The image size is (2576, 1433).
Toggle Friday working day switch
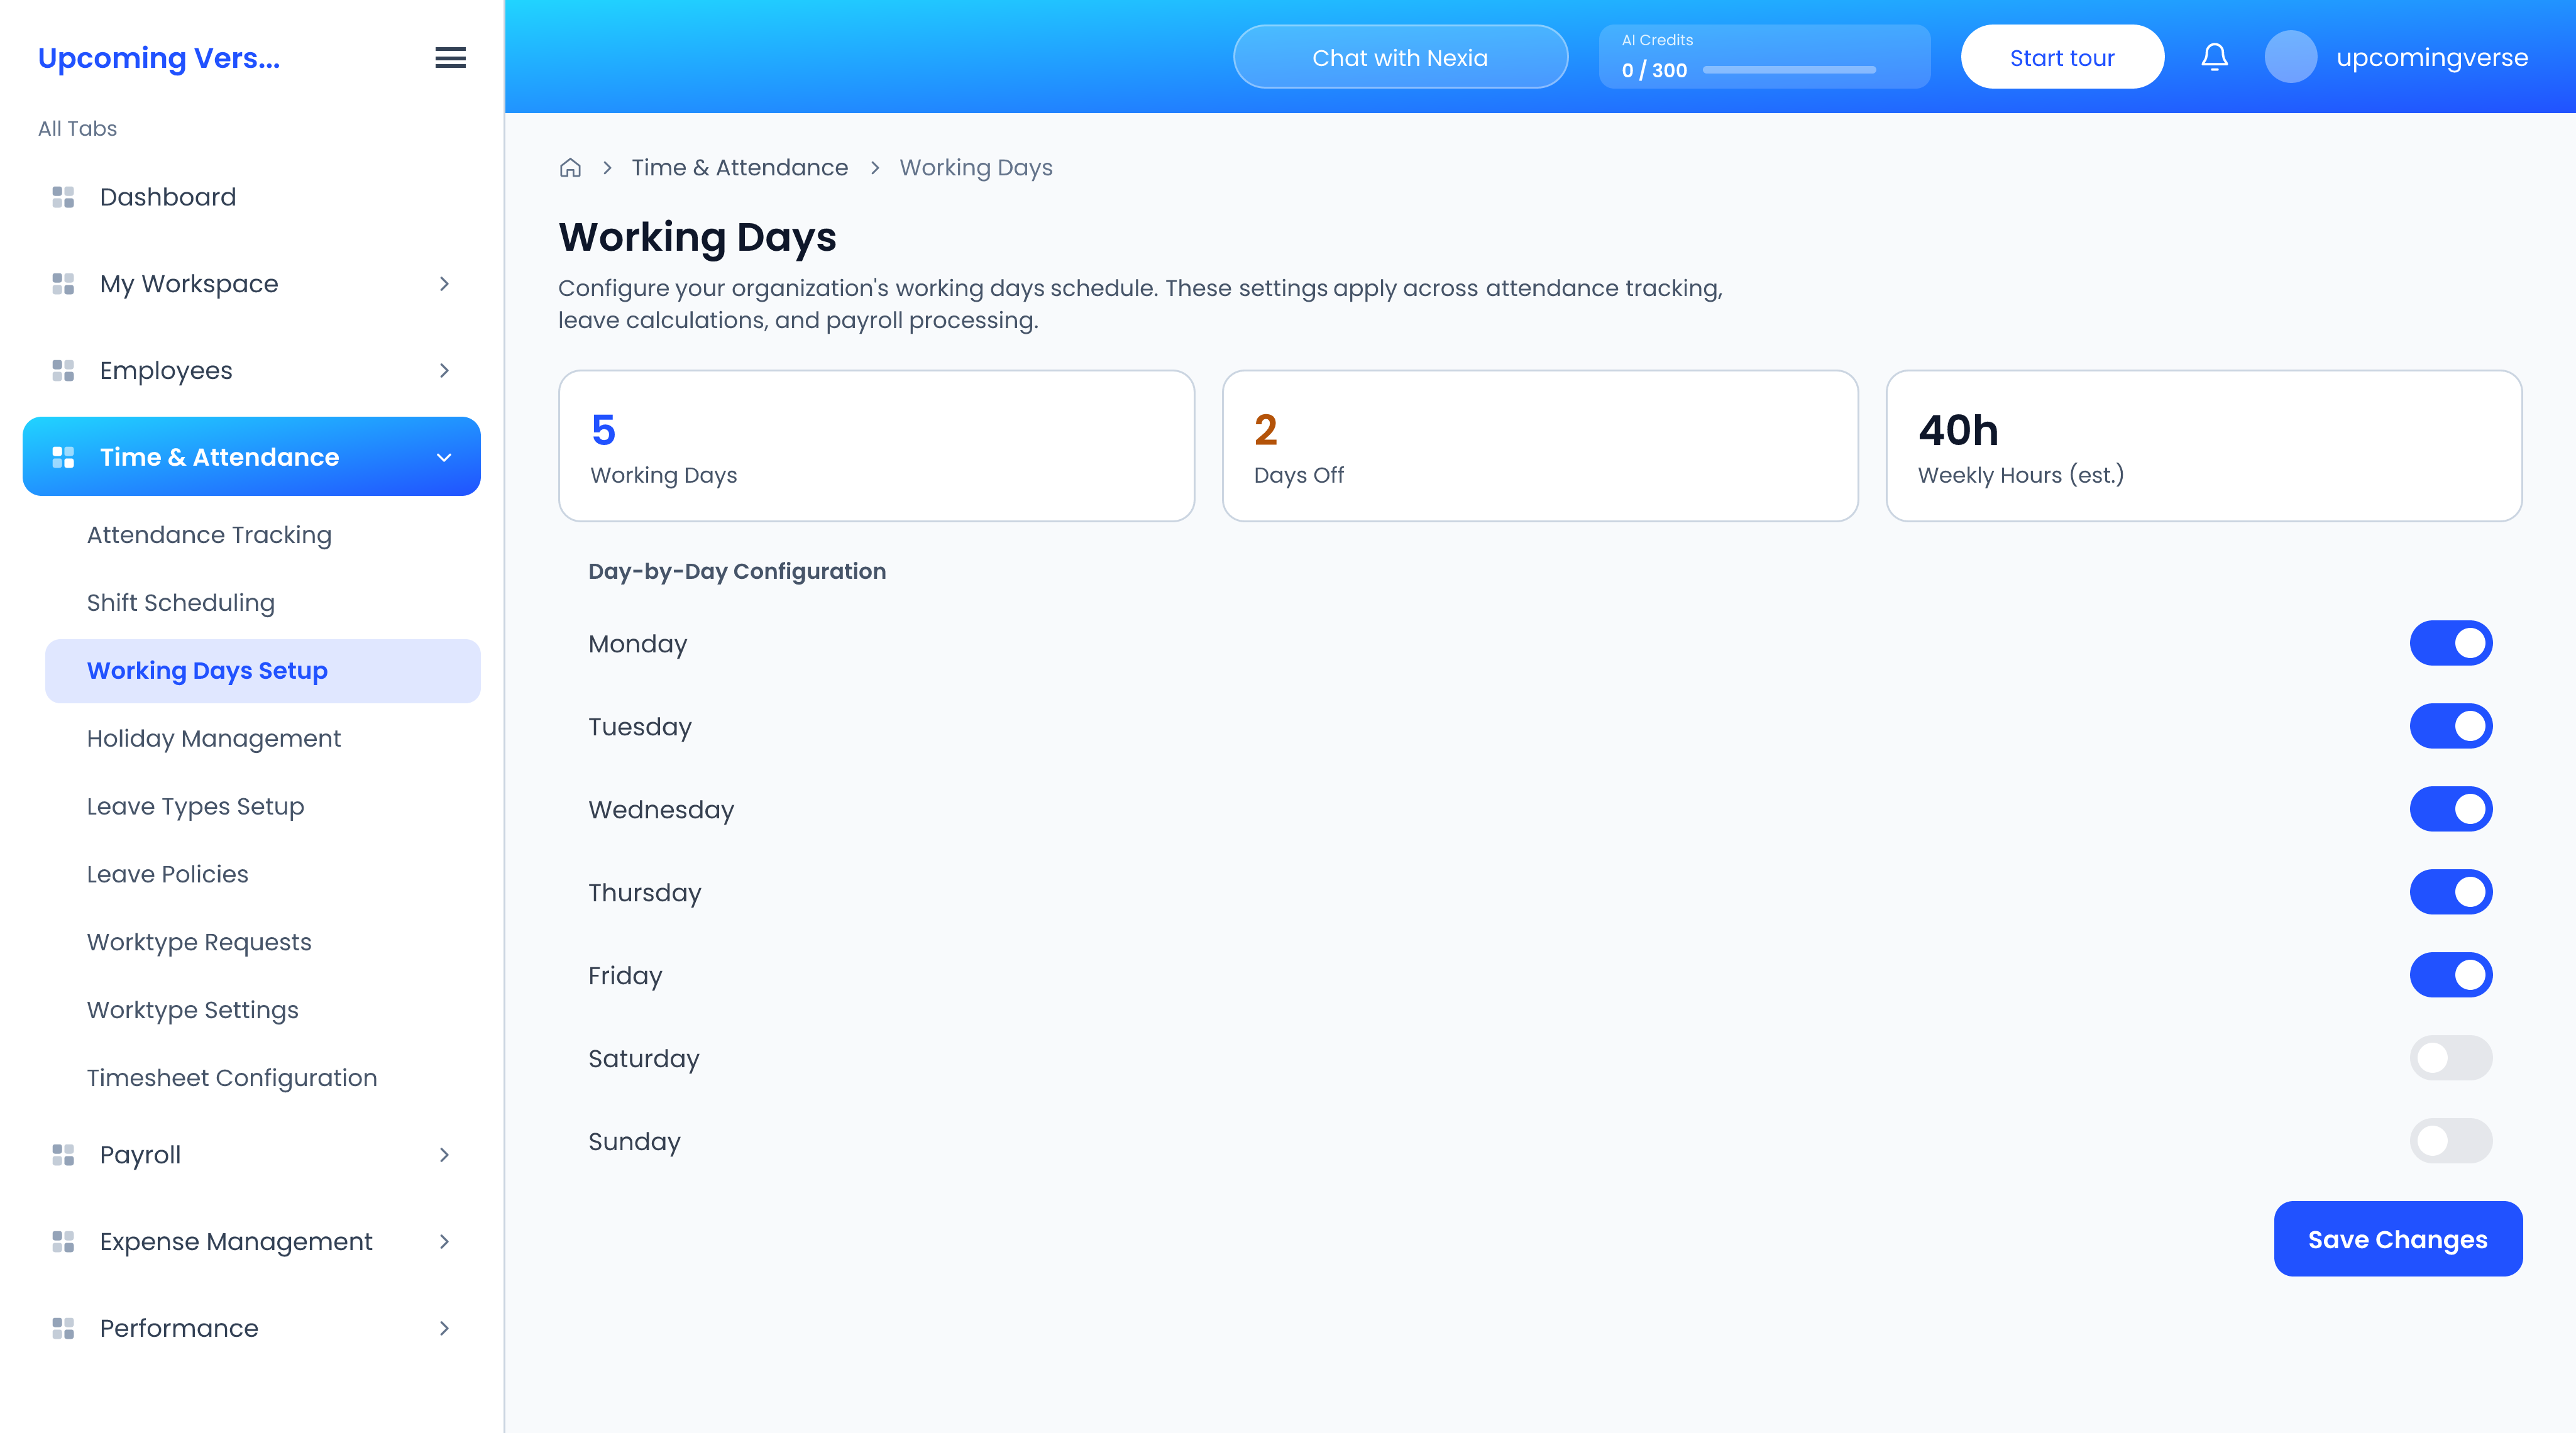coord(2451,975)
